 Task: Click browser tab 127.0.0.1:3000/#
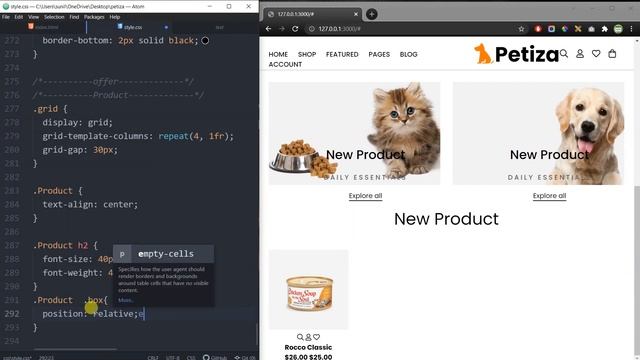point(311,14)
